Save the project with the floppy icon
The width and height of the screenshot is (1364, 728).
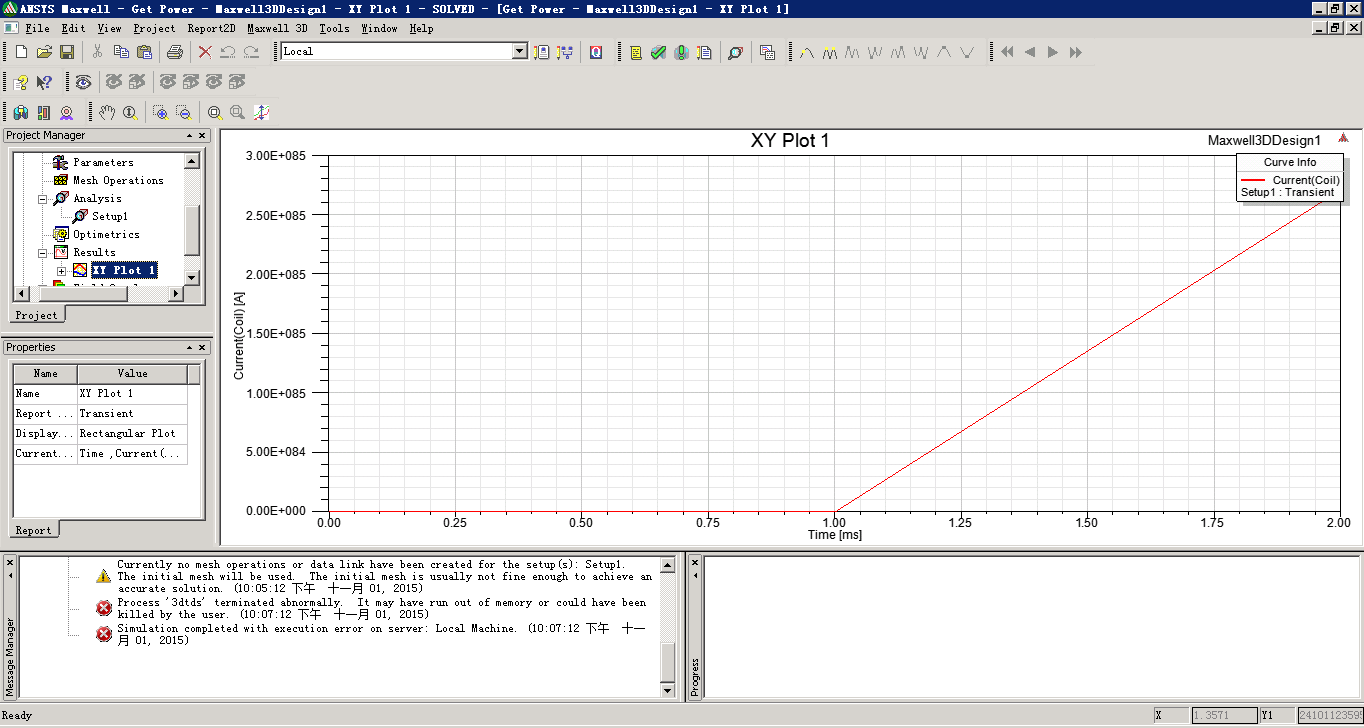(67, 52)
